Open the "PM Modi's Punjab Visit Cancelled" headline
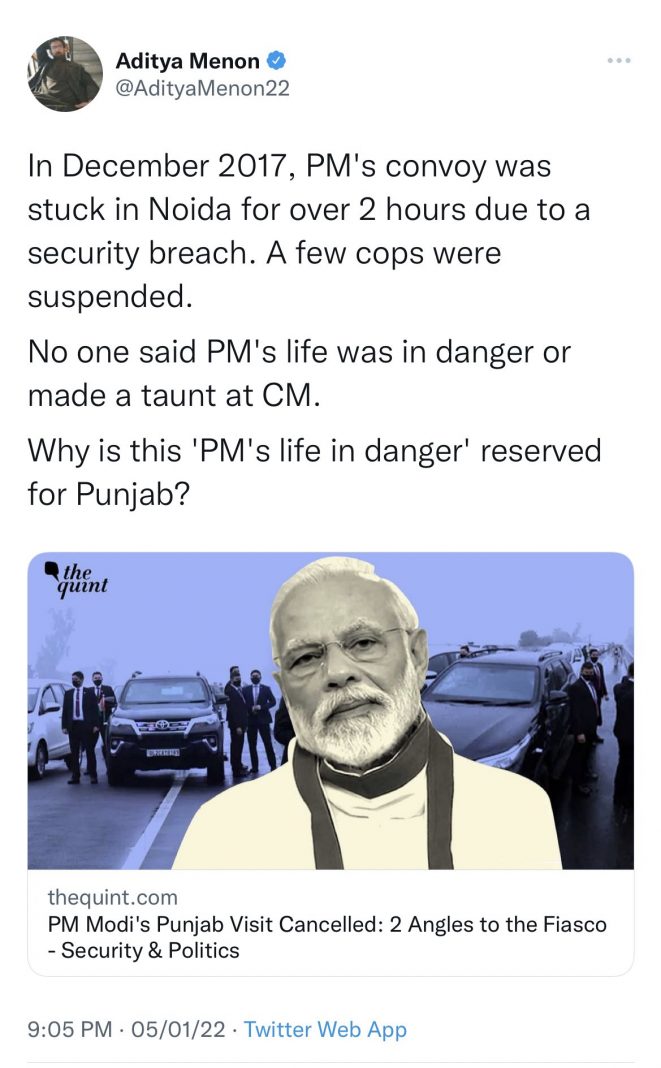The width and height of the screenshot is (661, 1068). [327, 924]
